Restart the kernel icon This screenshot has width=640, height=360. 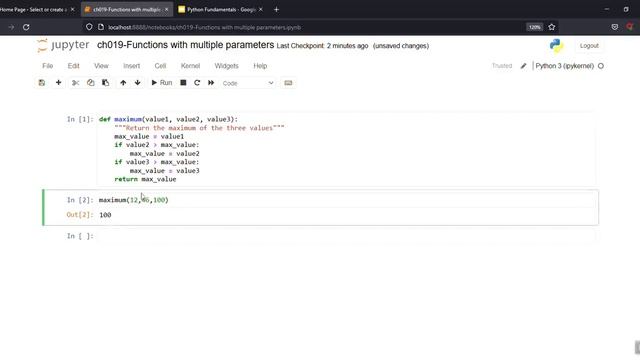click(x=197, y=83)
